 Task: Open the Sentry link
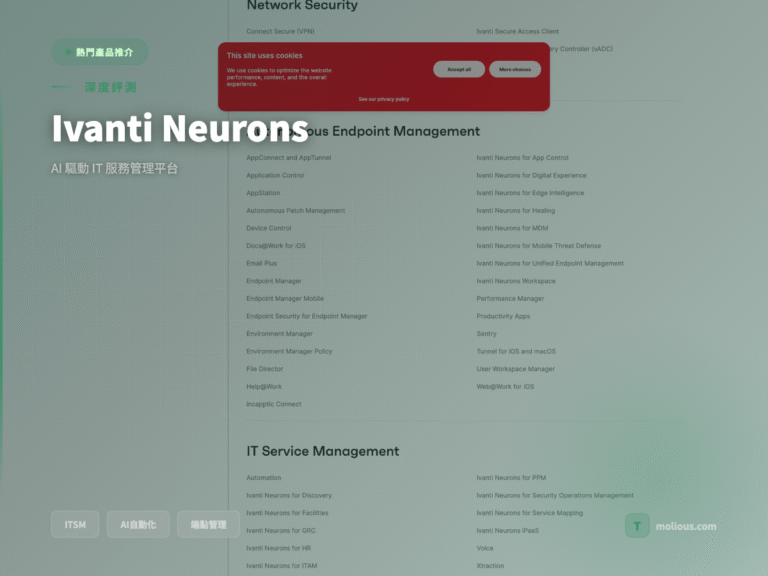point(486,334)
